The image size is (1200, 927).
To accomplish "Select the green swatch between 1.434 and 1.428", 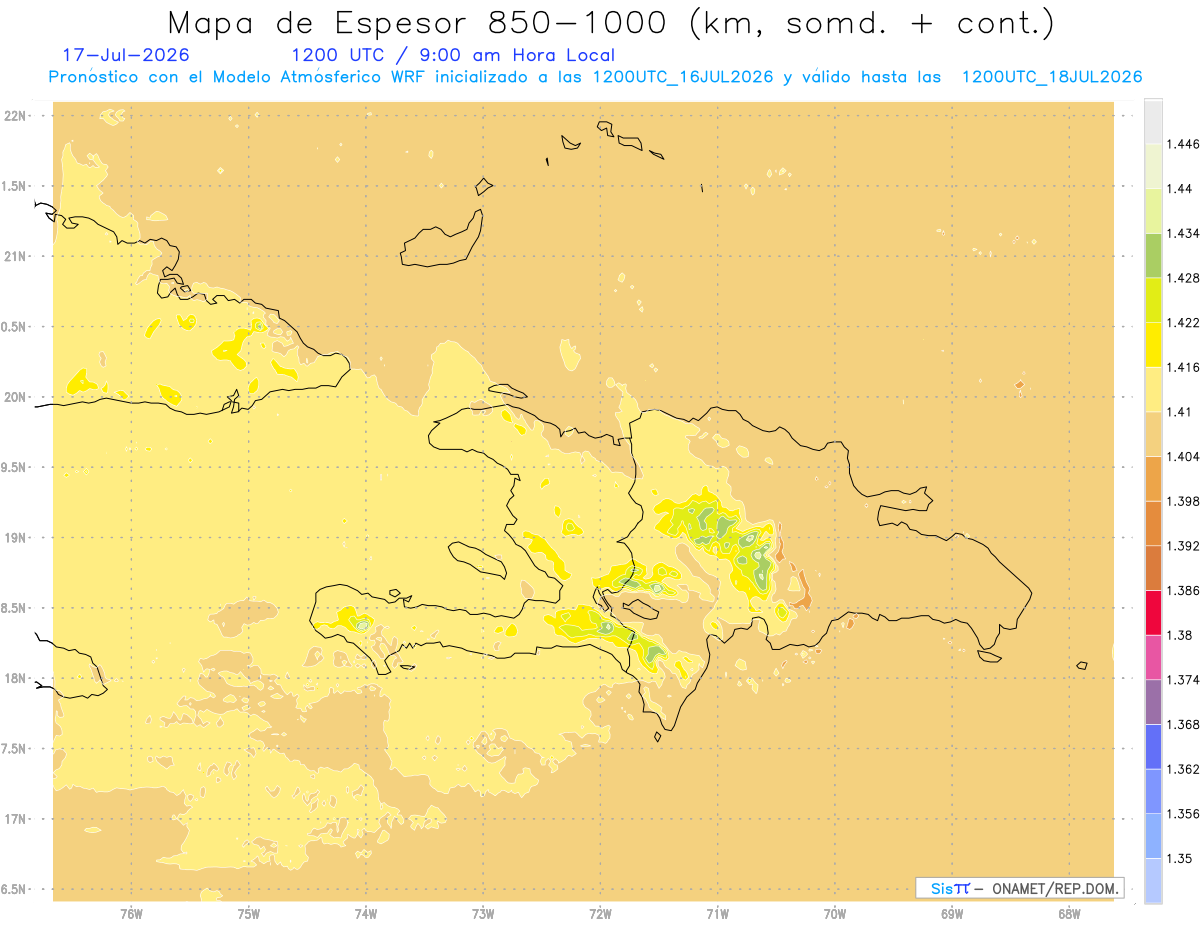I will click(x=1153, y=255).
